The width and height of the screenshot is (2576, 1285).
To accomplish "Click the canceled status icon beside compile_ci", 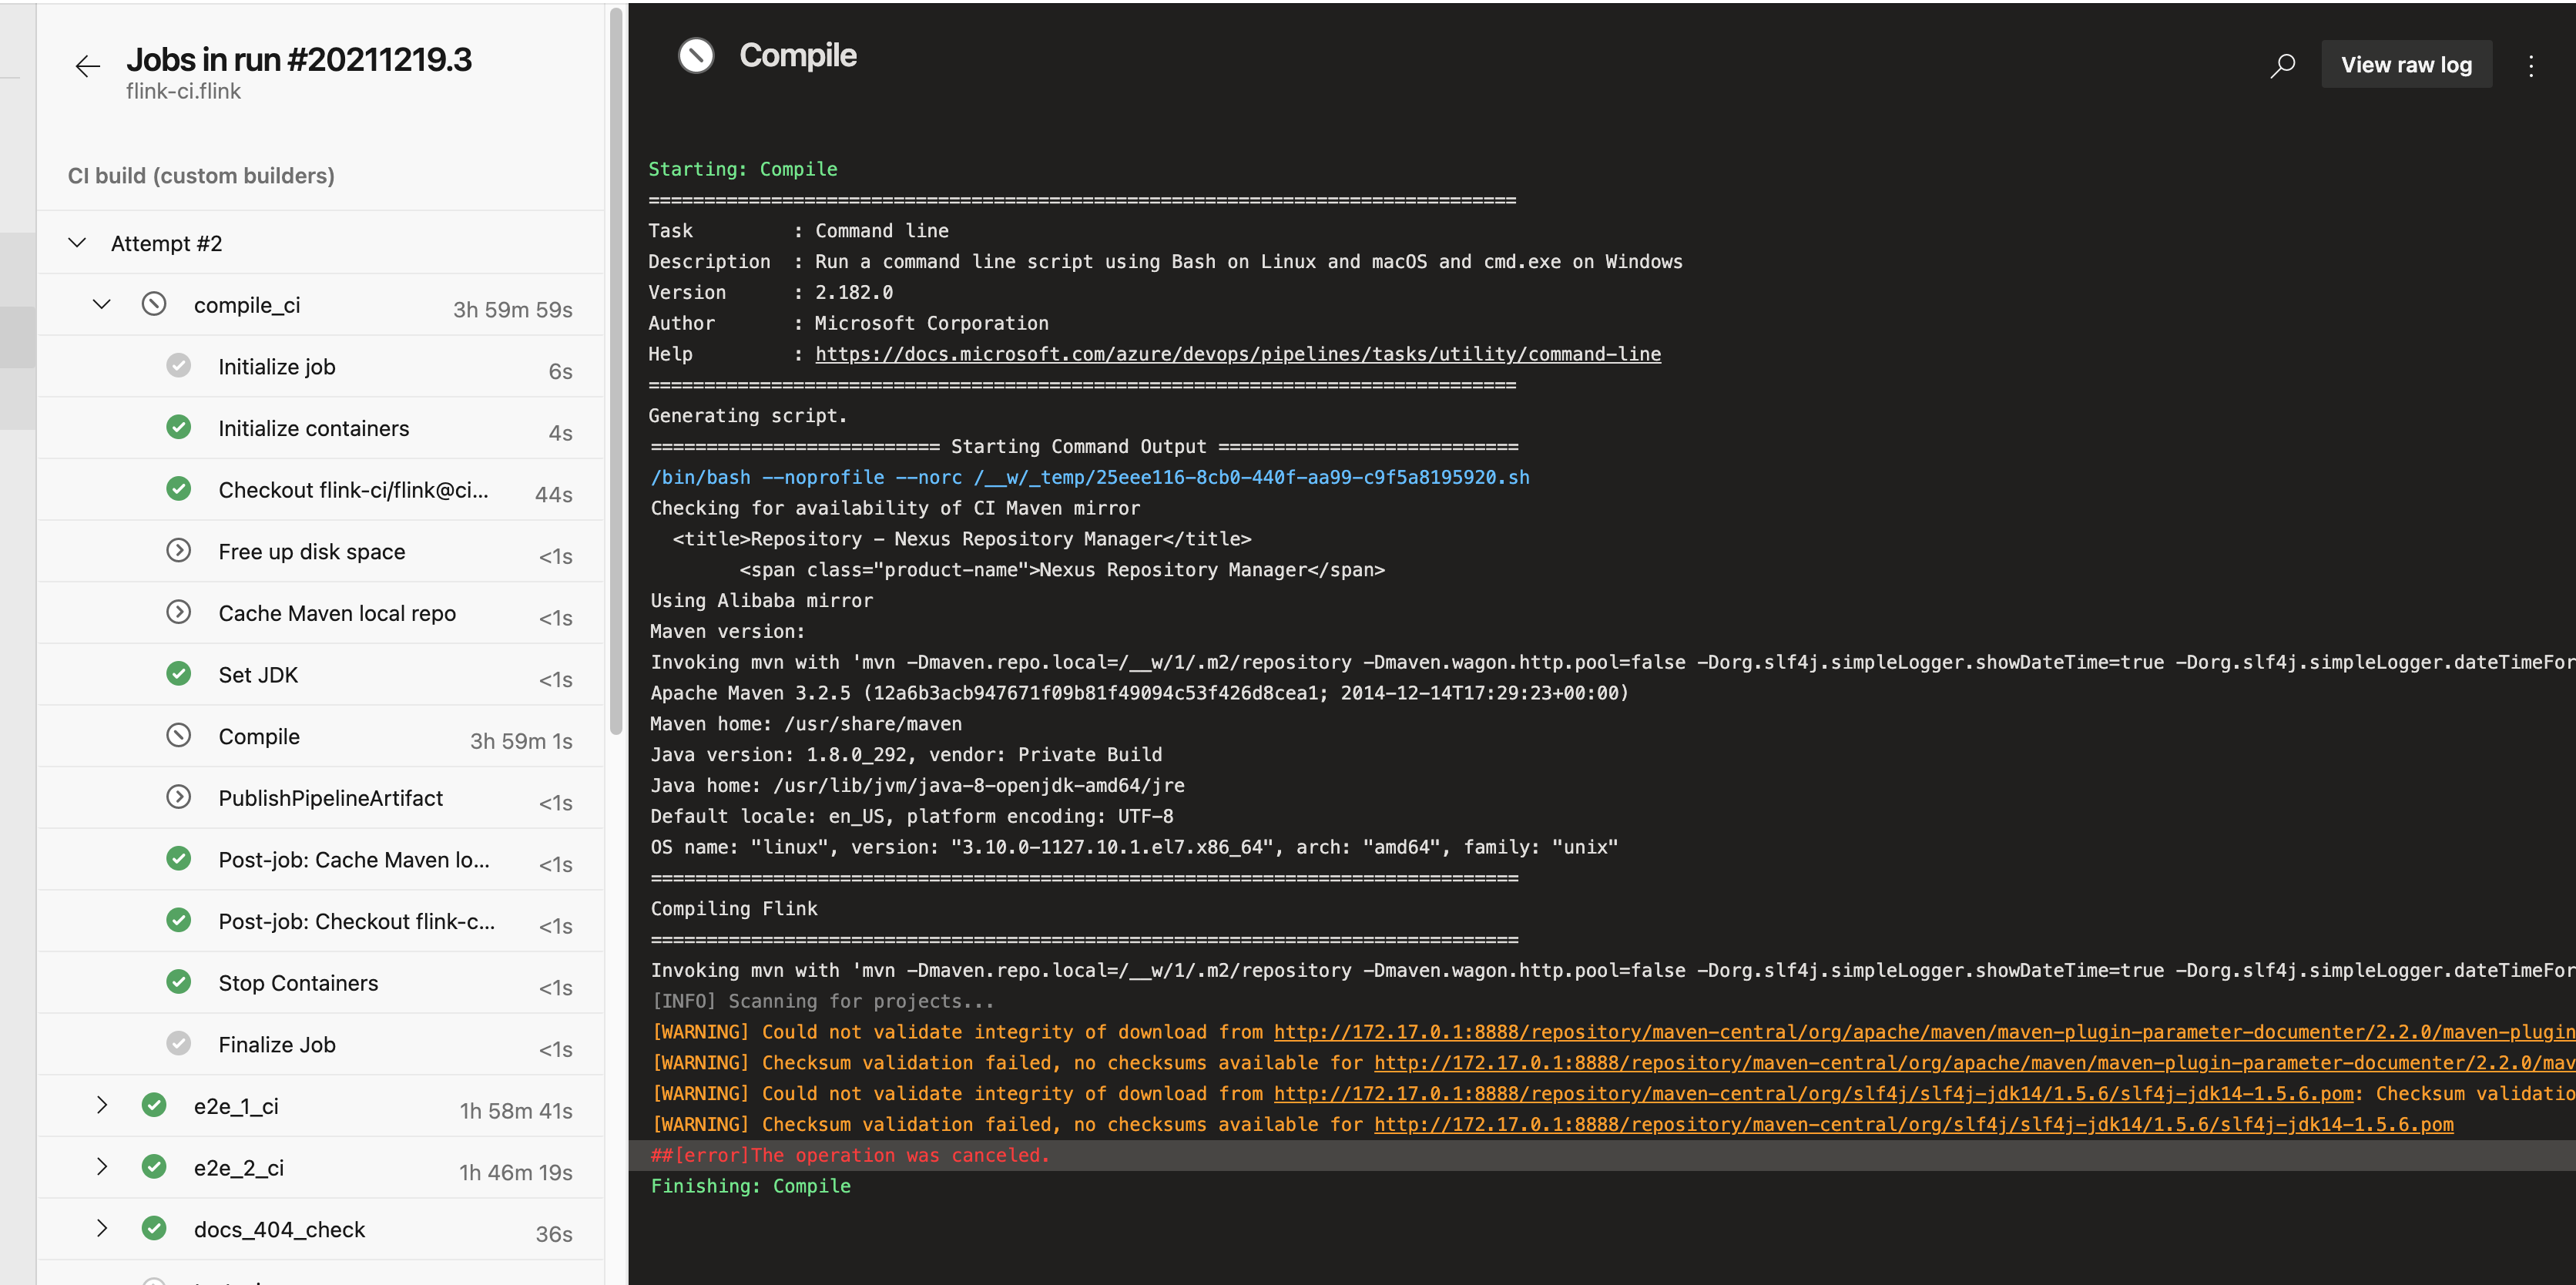I will click(x=154, y=304).
